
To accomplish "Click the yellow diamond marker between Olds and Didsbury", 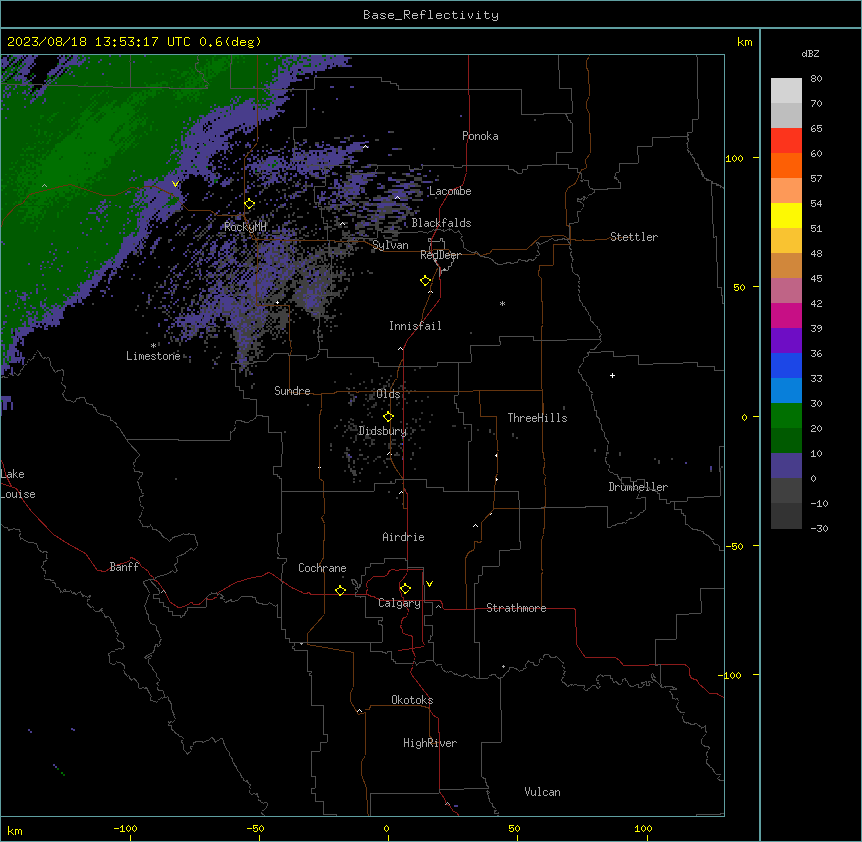I will (389, 417).
